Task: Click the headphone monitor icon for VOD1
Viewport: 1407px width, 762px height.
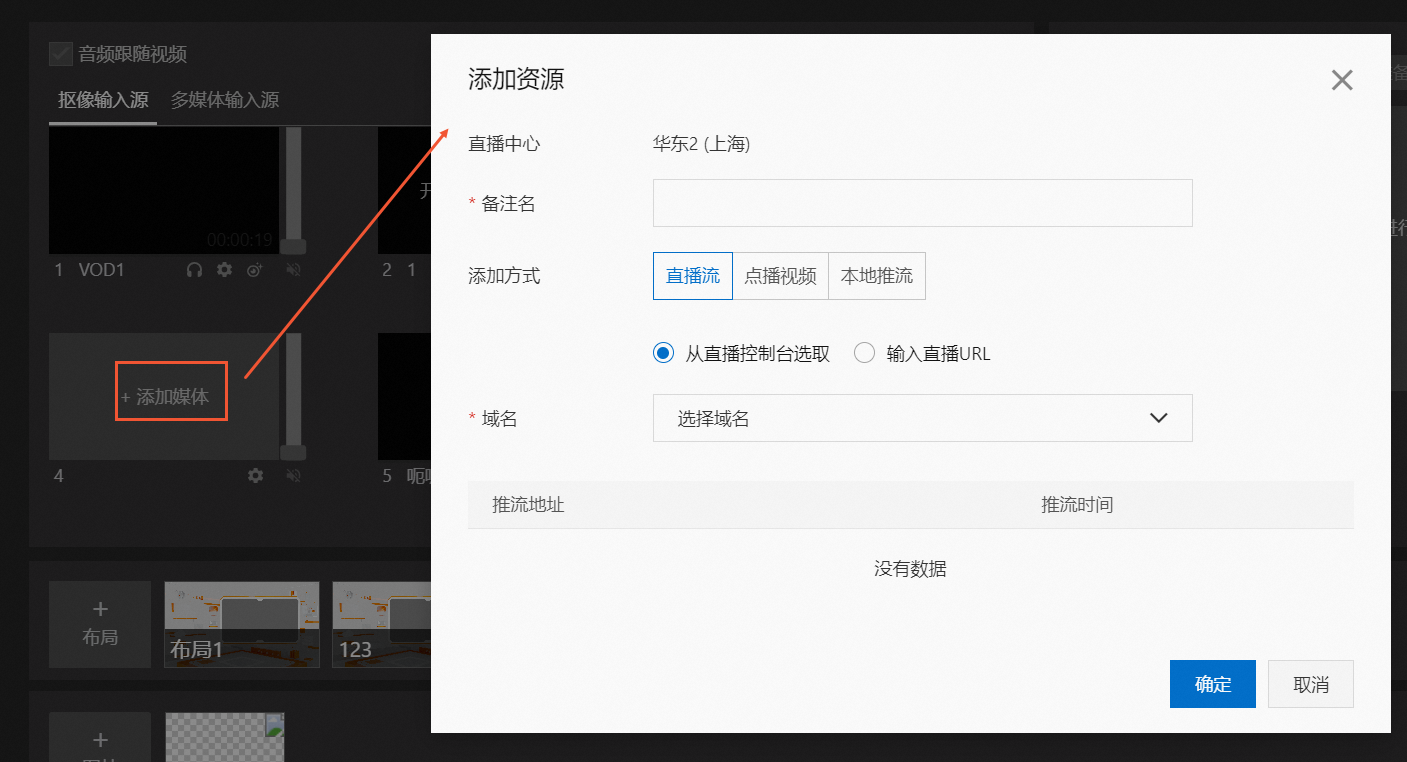Action: coord(195,270)
